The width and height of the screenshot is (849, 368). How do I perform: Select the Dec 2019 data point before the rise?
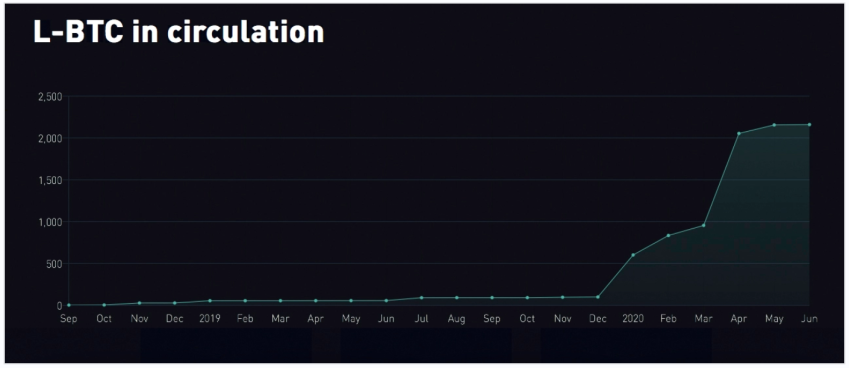pyautogui.click(x=598, y=297)
